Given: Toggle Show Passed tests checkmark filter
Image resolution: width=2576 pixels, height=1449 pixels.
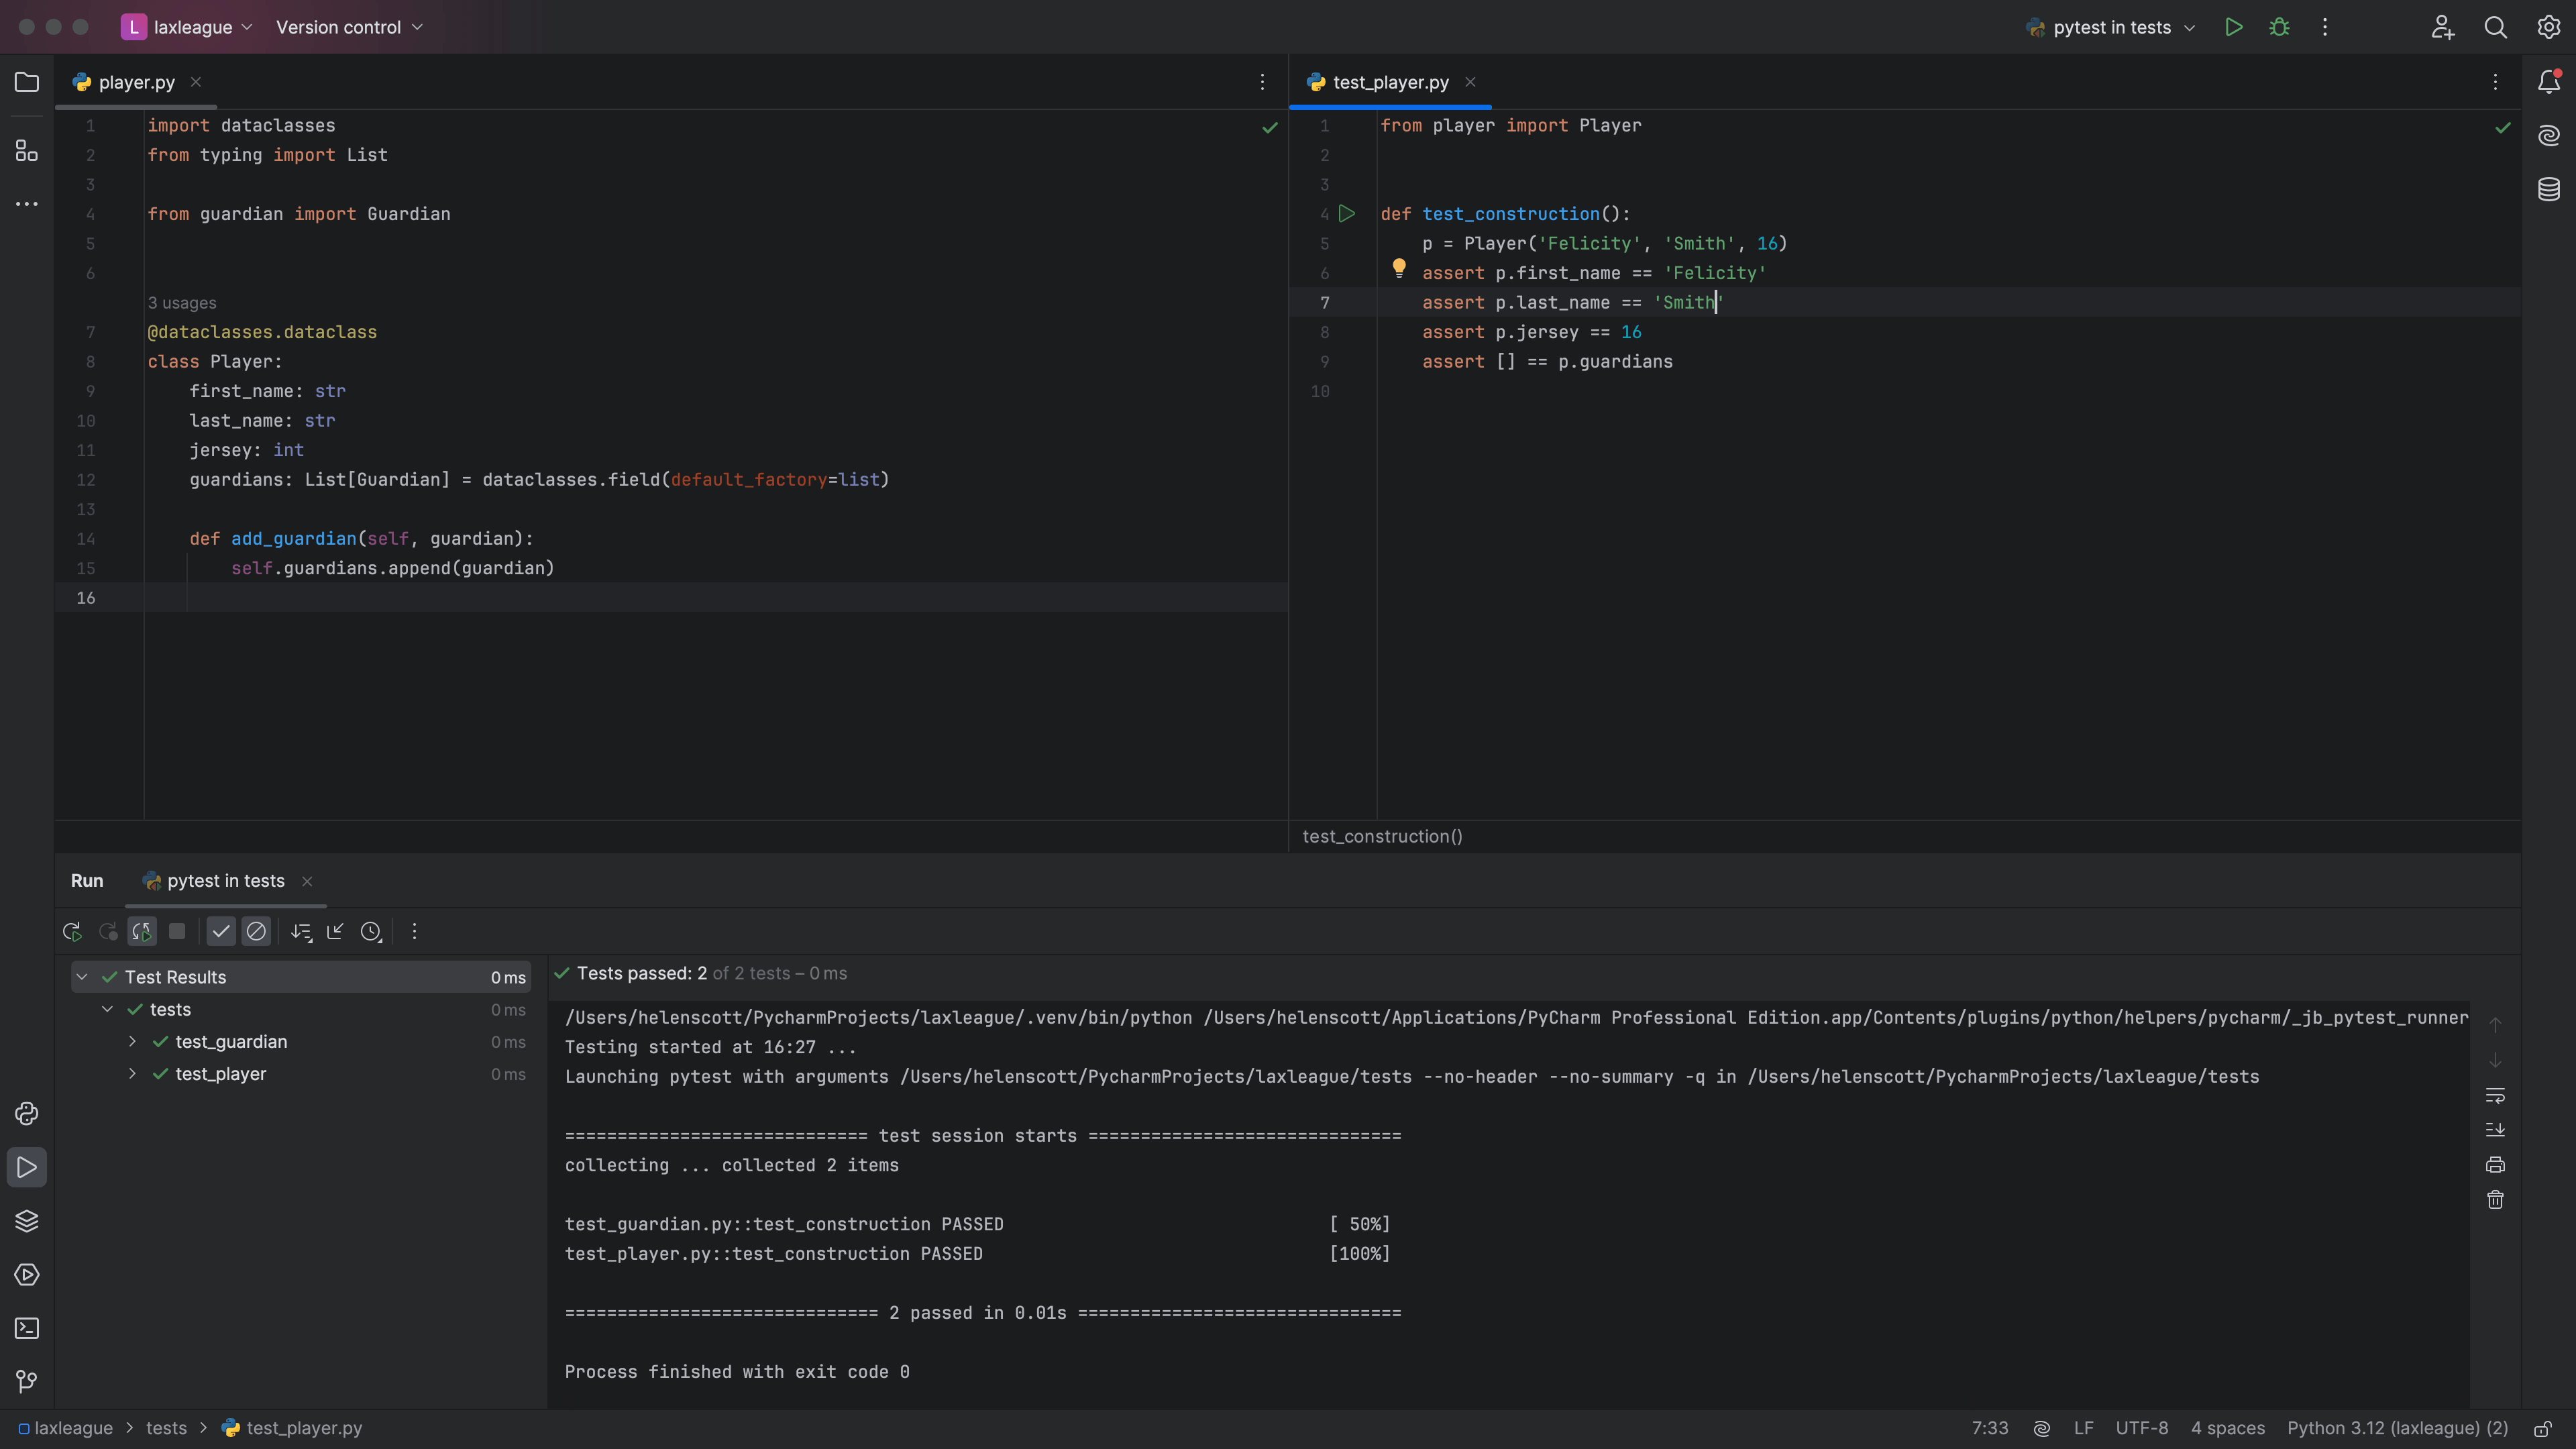Looking at the screenshot, I should tap(221, 932).
